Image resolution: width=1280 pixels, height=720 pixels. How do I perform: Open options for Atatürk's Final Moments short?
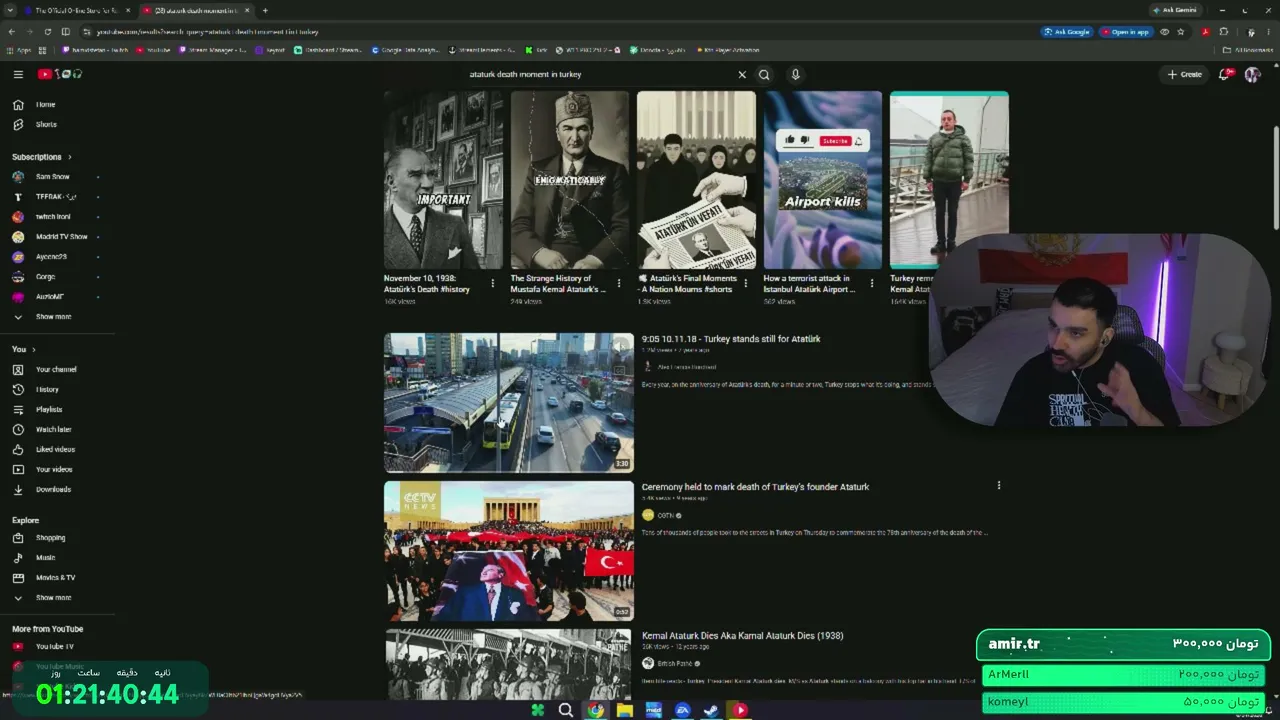coord(745,283)
